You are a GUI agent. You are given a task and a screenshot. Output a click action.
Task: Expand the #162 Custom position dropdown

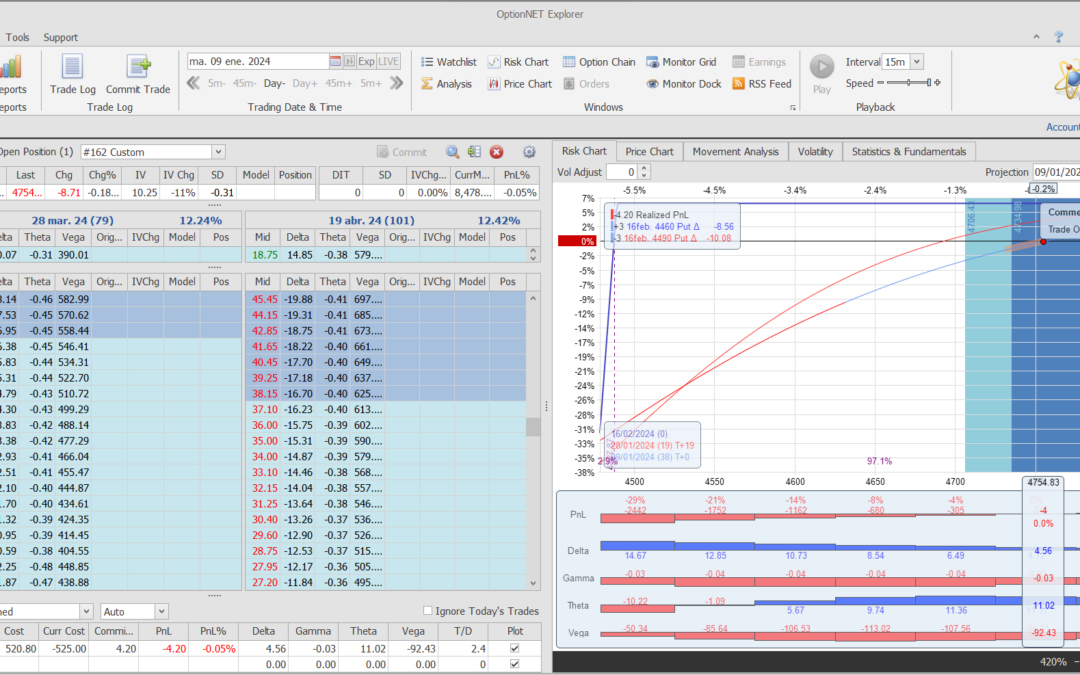[218, 152]
